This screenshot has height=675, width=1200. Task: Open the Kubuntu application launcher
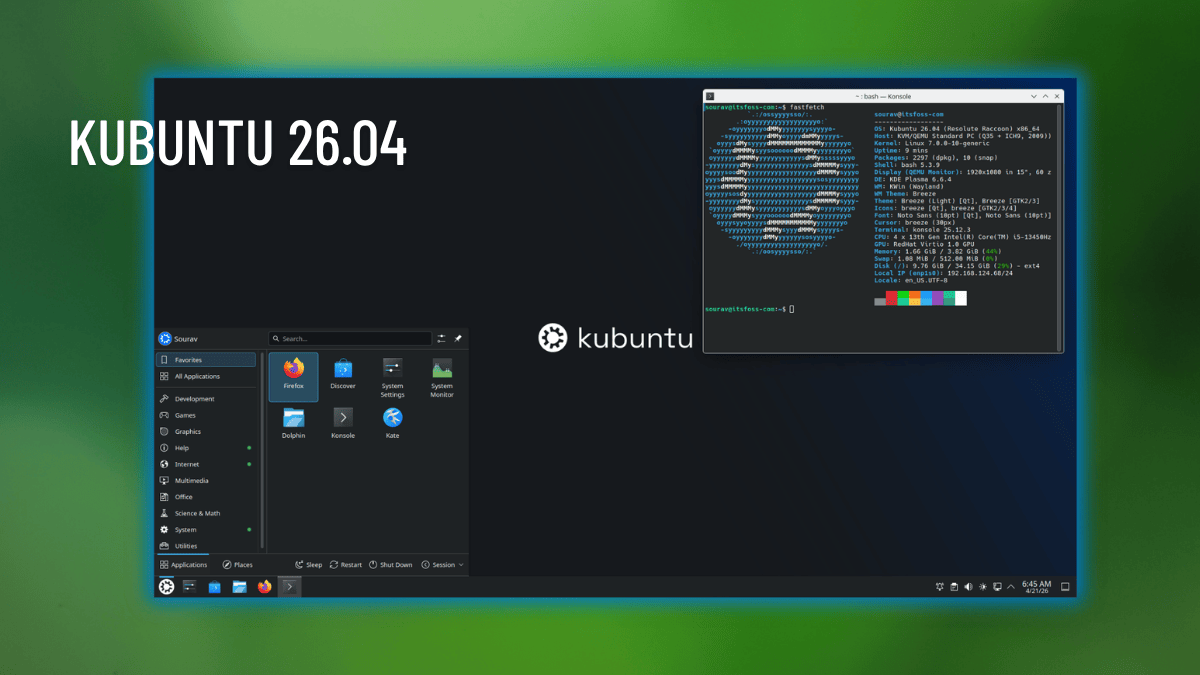[165, 587]
